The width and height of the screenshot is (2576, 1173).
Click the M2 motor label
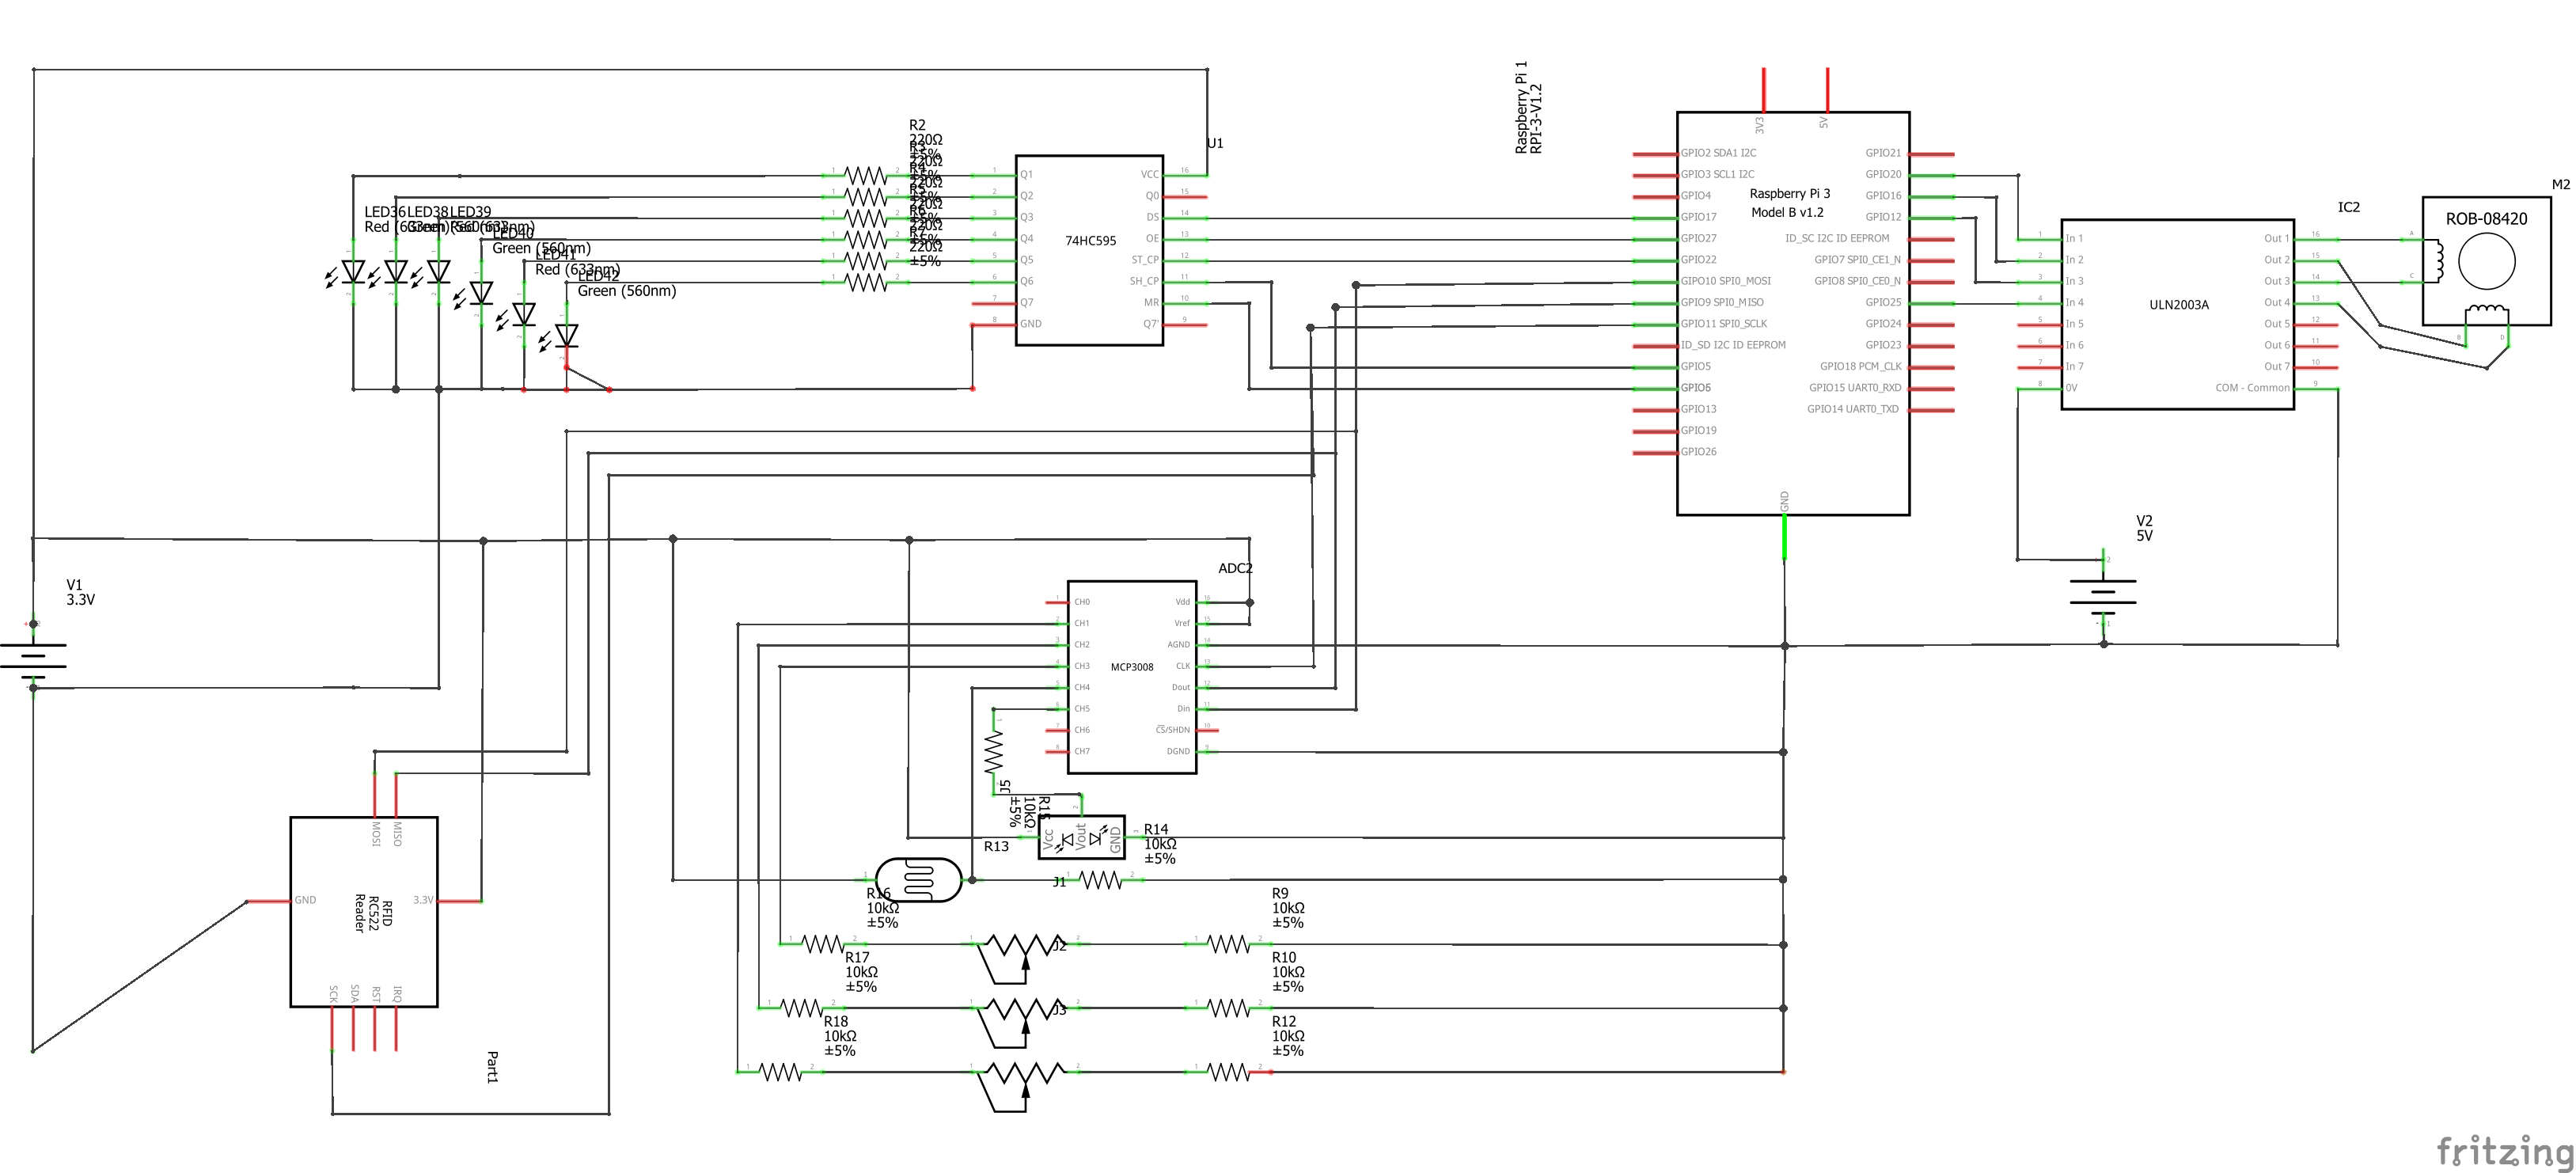pyautogui.click(x=2560, y=185)
